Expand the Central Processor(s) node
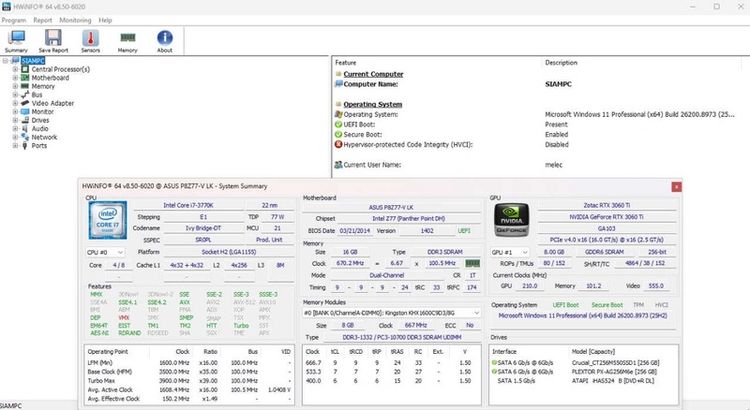Viewport: 750px width, 410px height. 15,69
